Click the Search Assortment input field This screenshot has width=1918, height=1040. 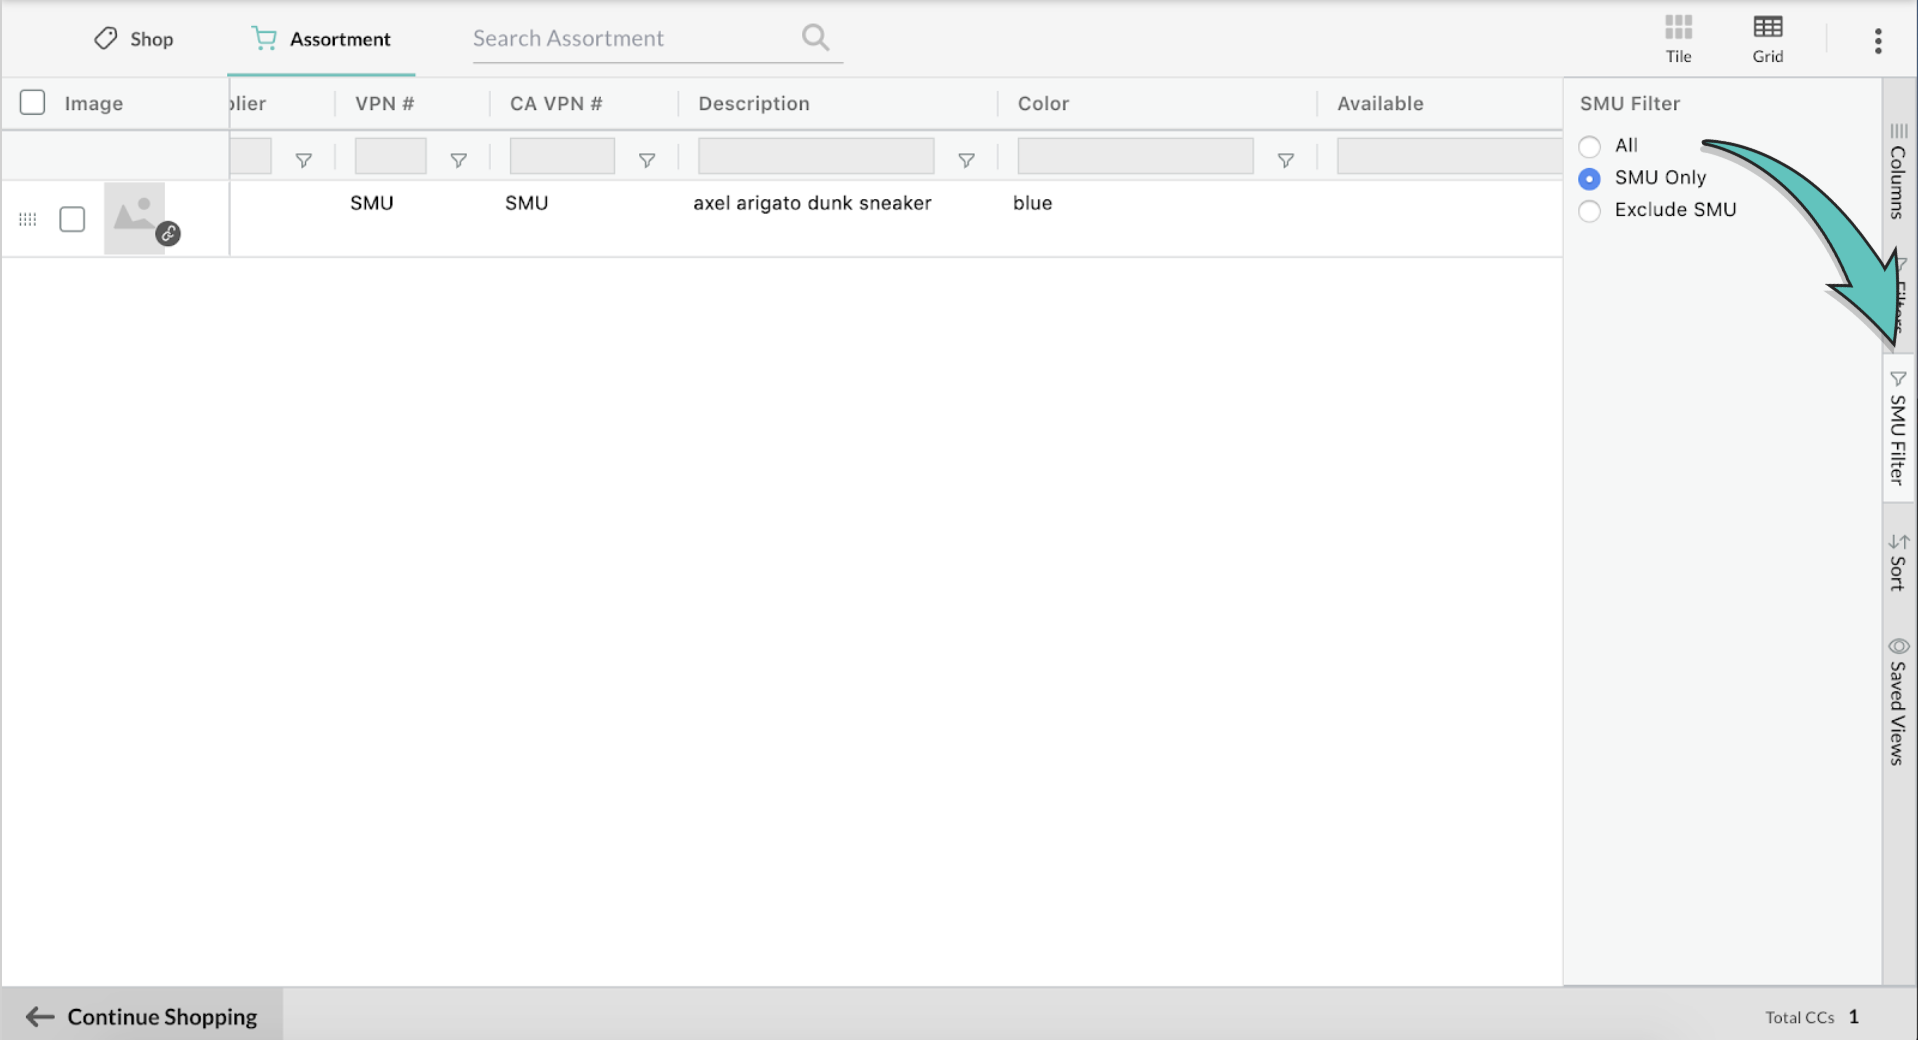pyautogui.click(x=630, y=38)
